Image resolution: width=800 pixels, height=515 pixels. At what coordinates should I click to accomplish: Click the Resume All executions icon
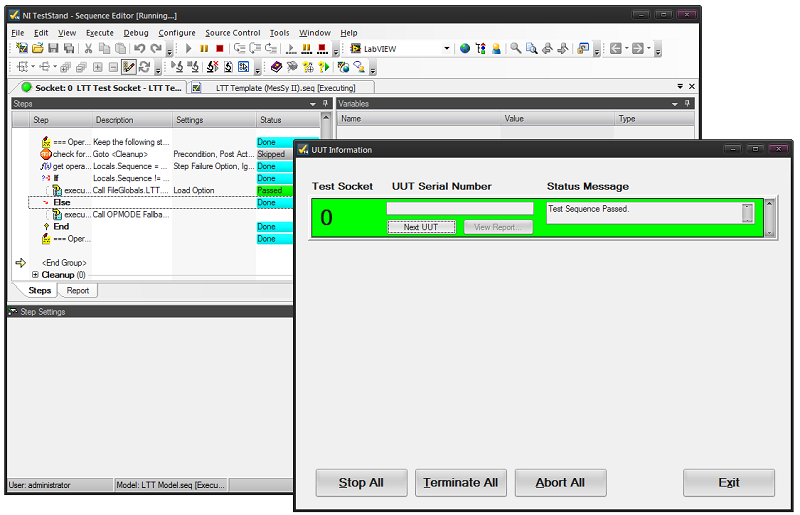(x=291, y=48)
